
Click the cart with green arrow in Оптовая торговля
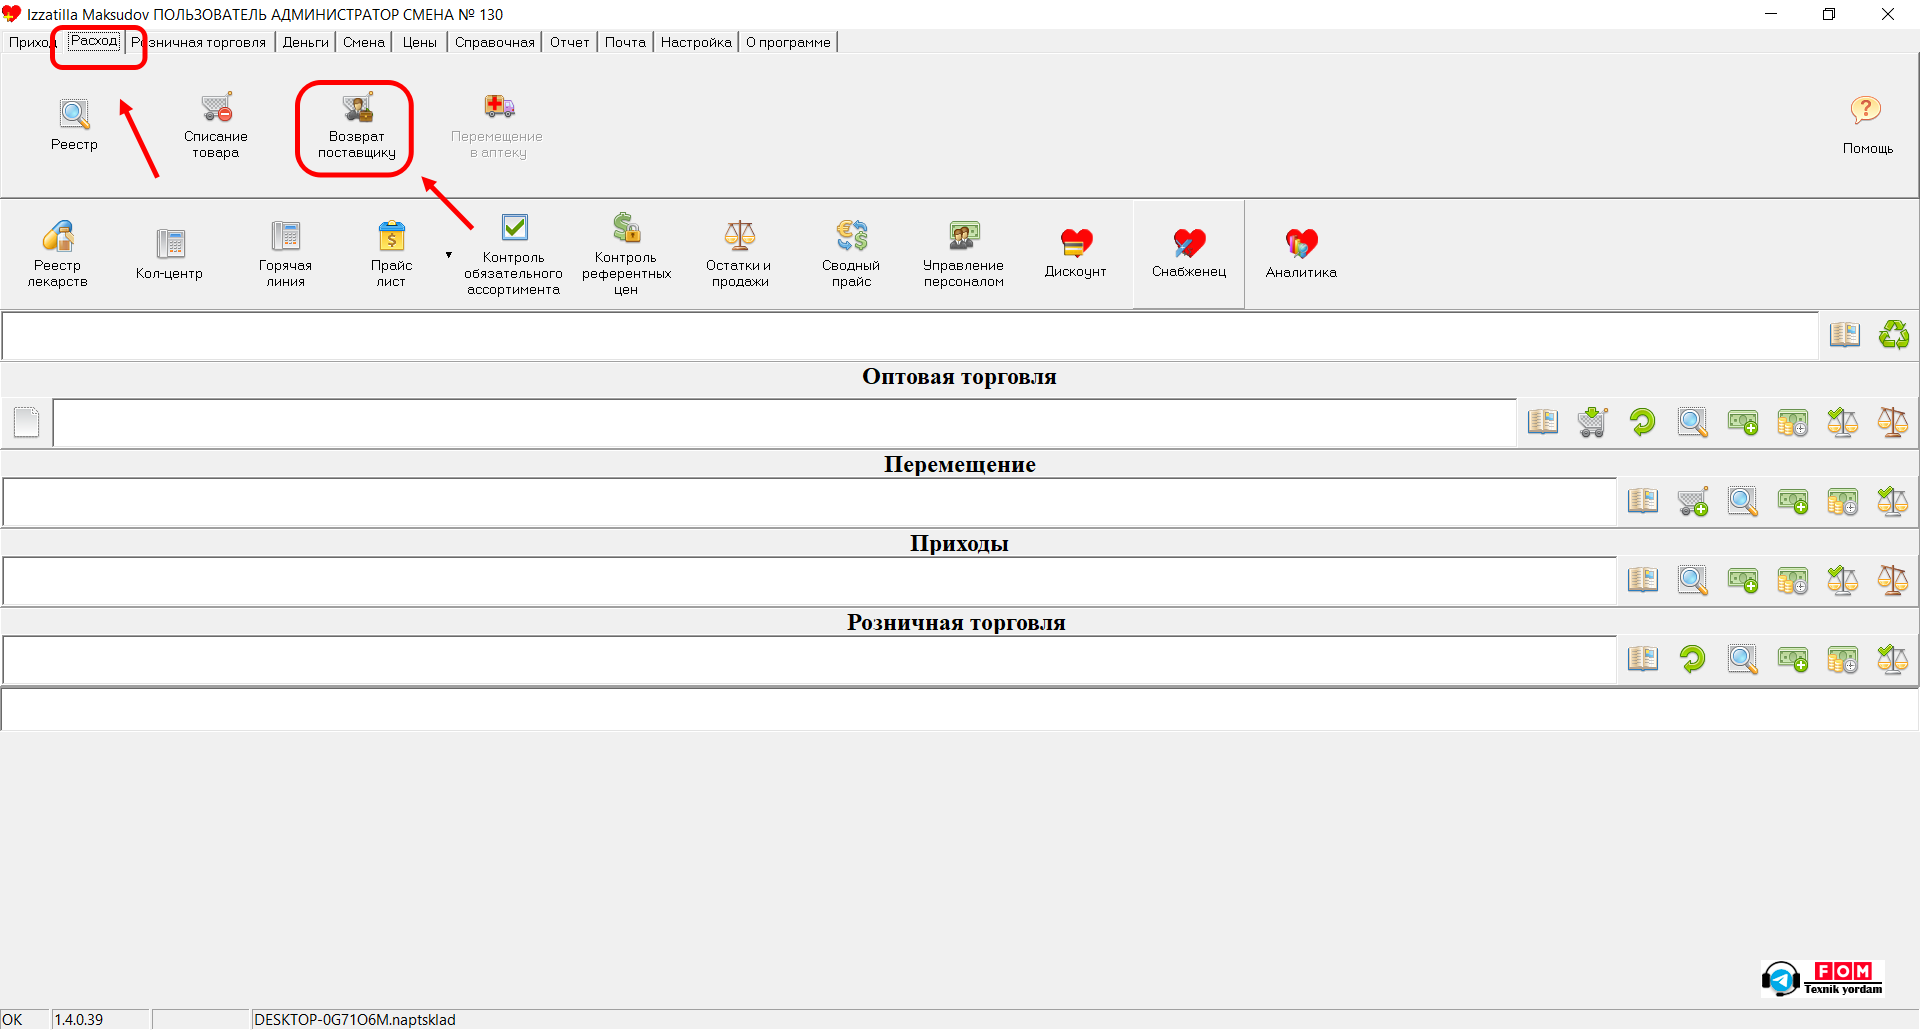click(x=1593, y=422)
